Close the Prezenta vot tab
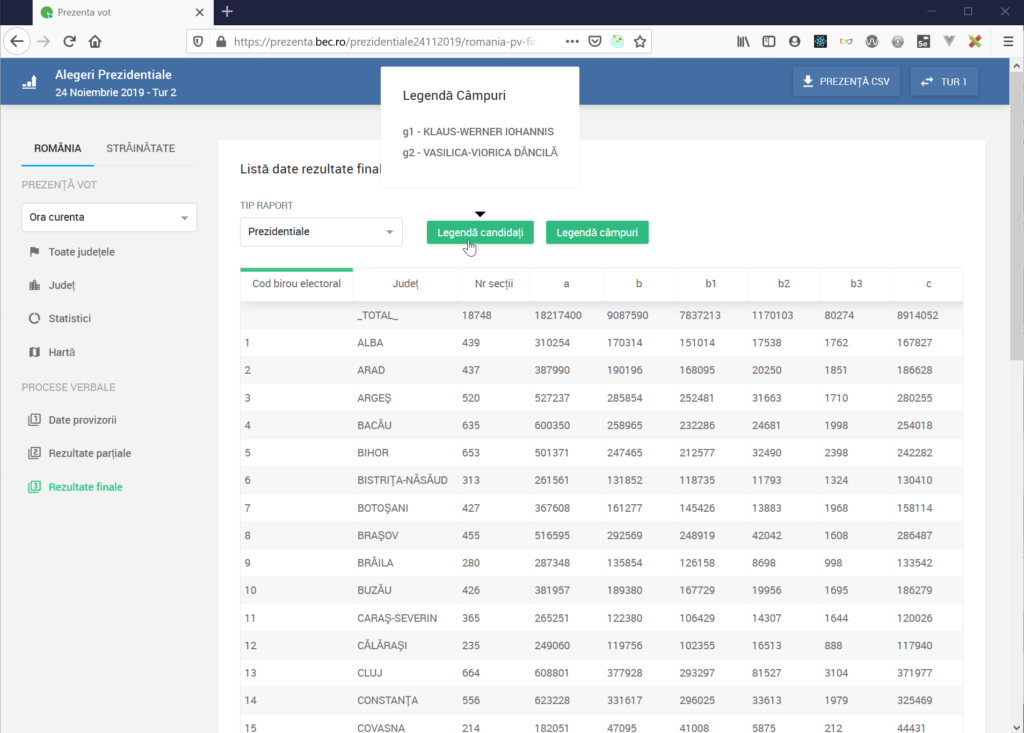The height and width of the screenshot is (733, 1024). point(199,12)
